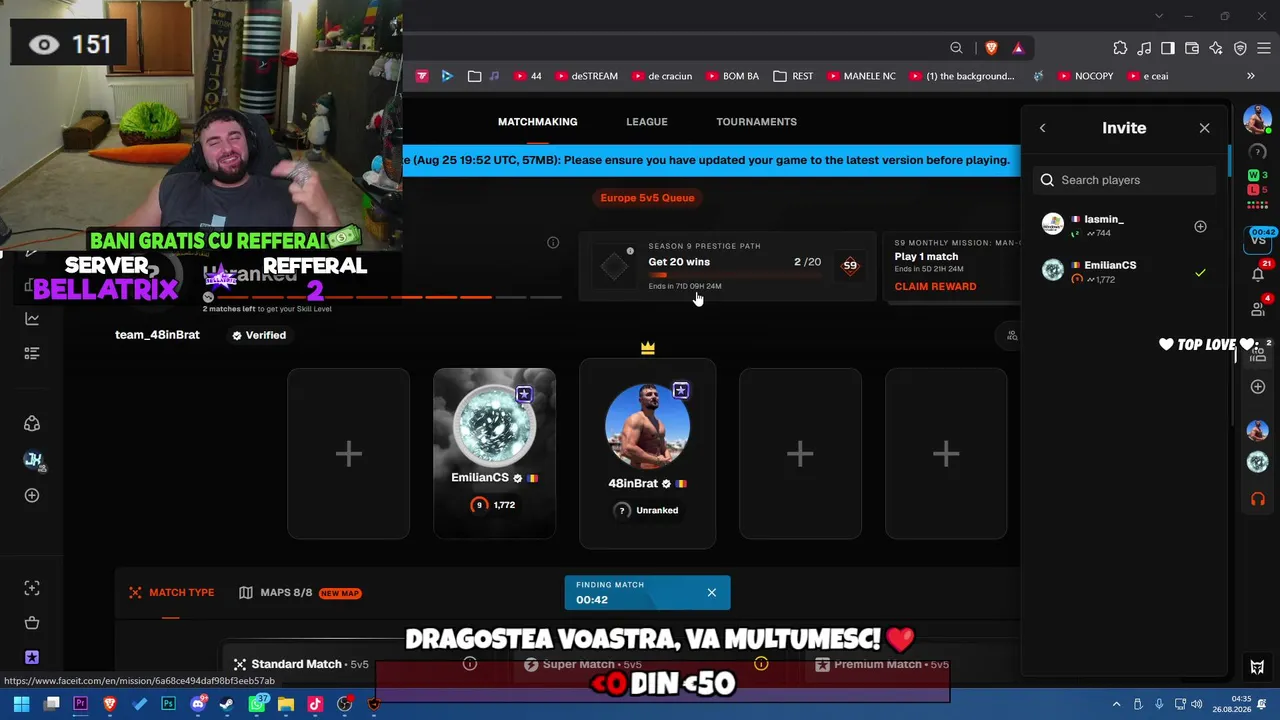The width and height of the screenshot is (1280, 720).
Task: Click the Europe 5v5 Queue button
Action: [647, 198]
